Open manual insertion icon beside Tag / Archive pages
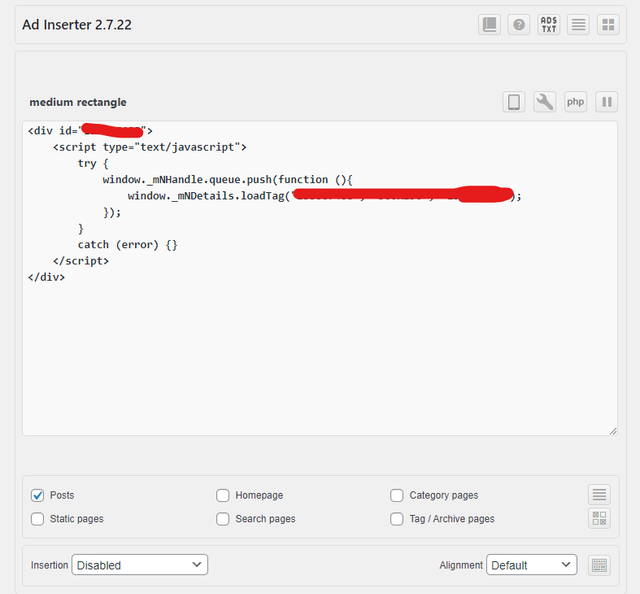The width and height of the screenshot is (640, 594). point(599,518)
